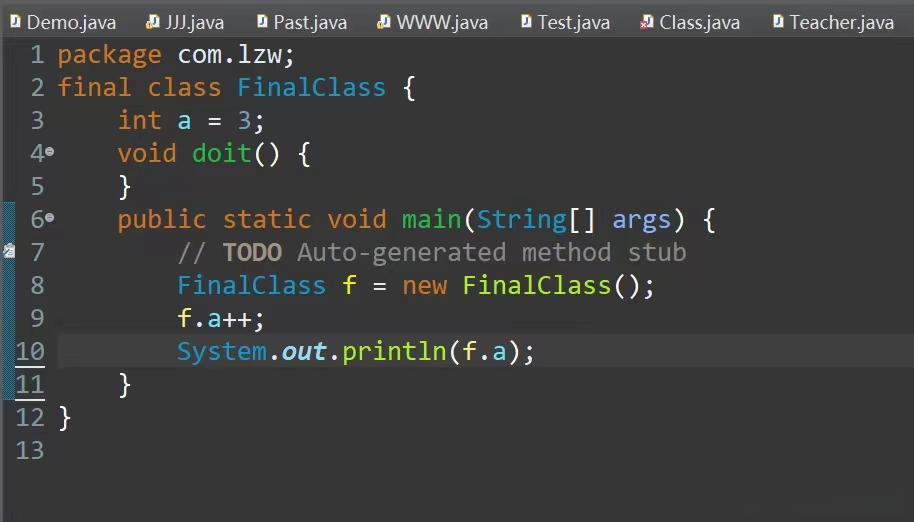This screenshot has width=914, height=522.
Task: Click the 'com.lzw;' package name
Action: pos(237,55)
